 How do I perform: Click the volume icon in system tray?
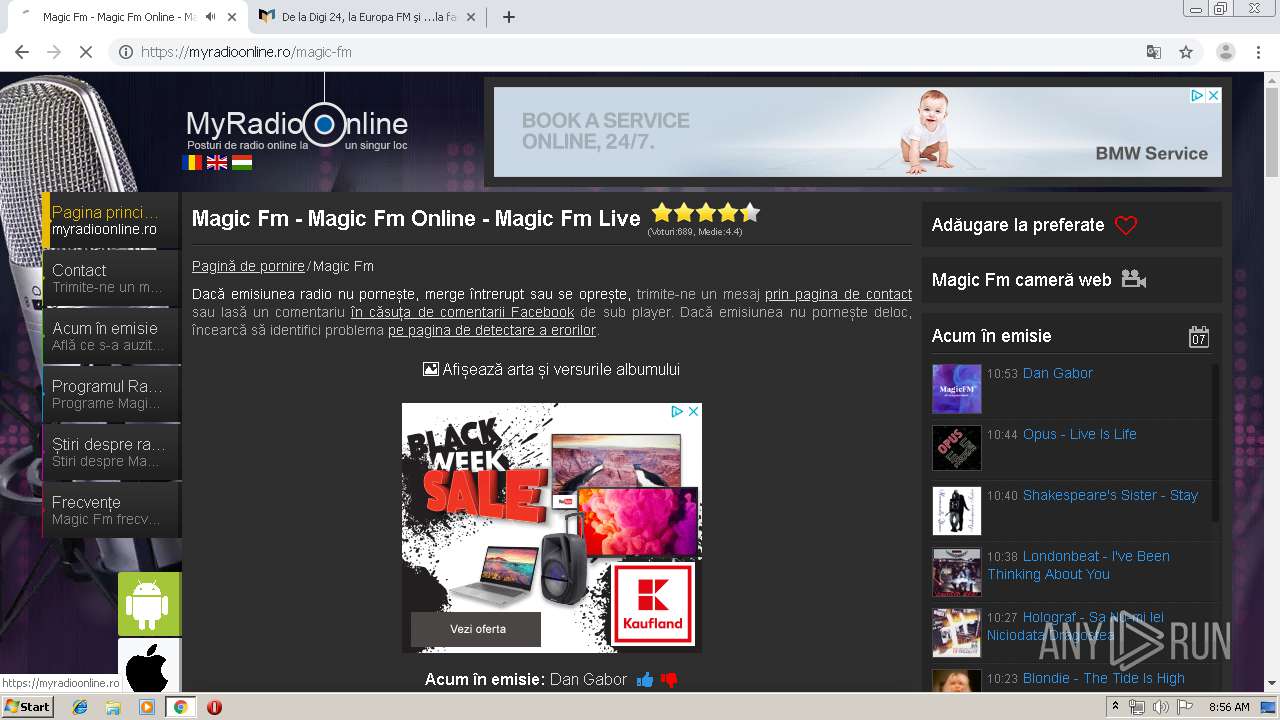(1160, 707)
